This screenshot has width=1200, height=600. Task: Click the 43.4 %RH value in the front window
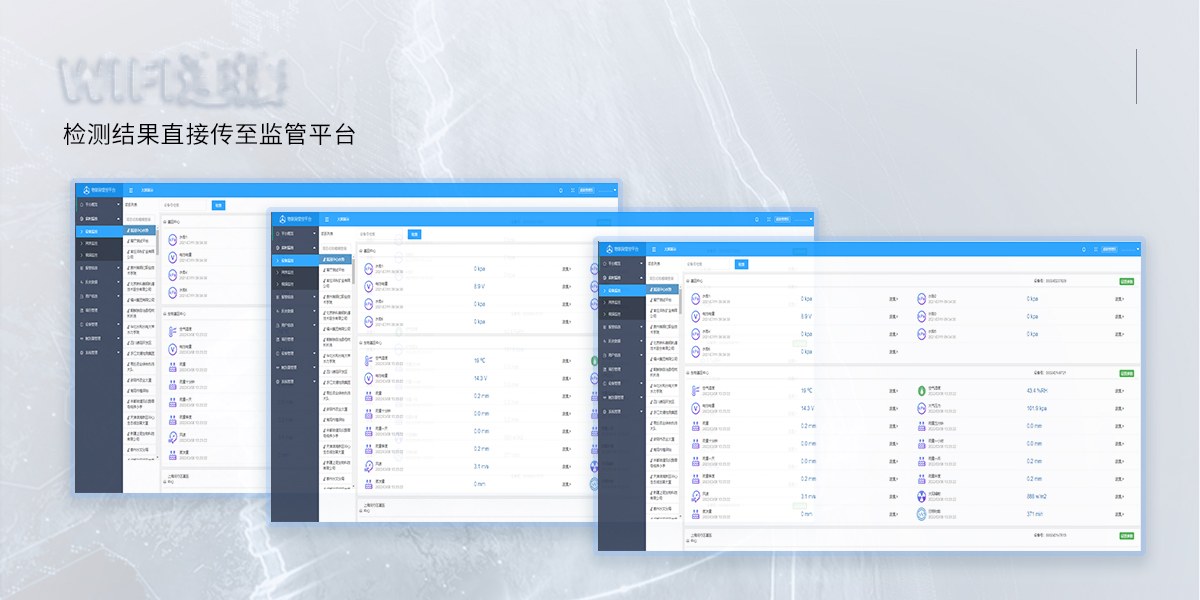tap(1037, 391)
